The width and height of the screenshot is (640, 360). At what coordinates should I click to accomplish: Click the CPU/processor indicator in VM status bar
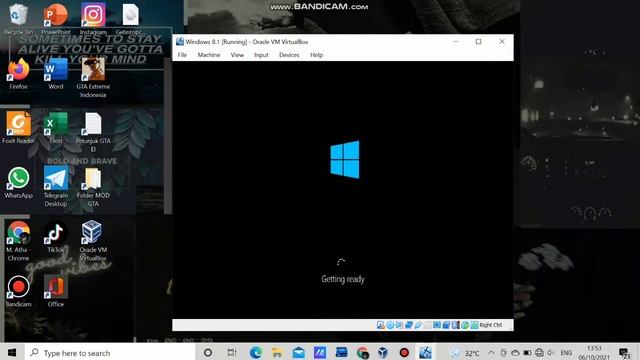coord(456,325)
